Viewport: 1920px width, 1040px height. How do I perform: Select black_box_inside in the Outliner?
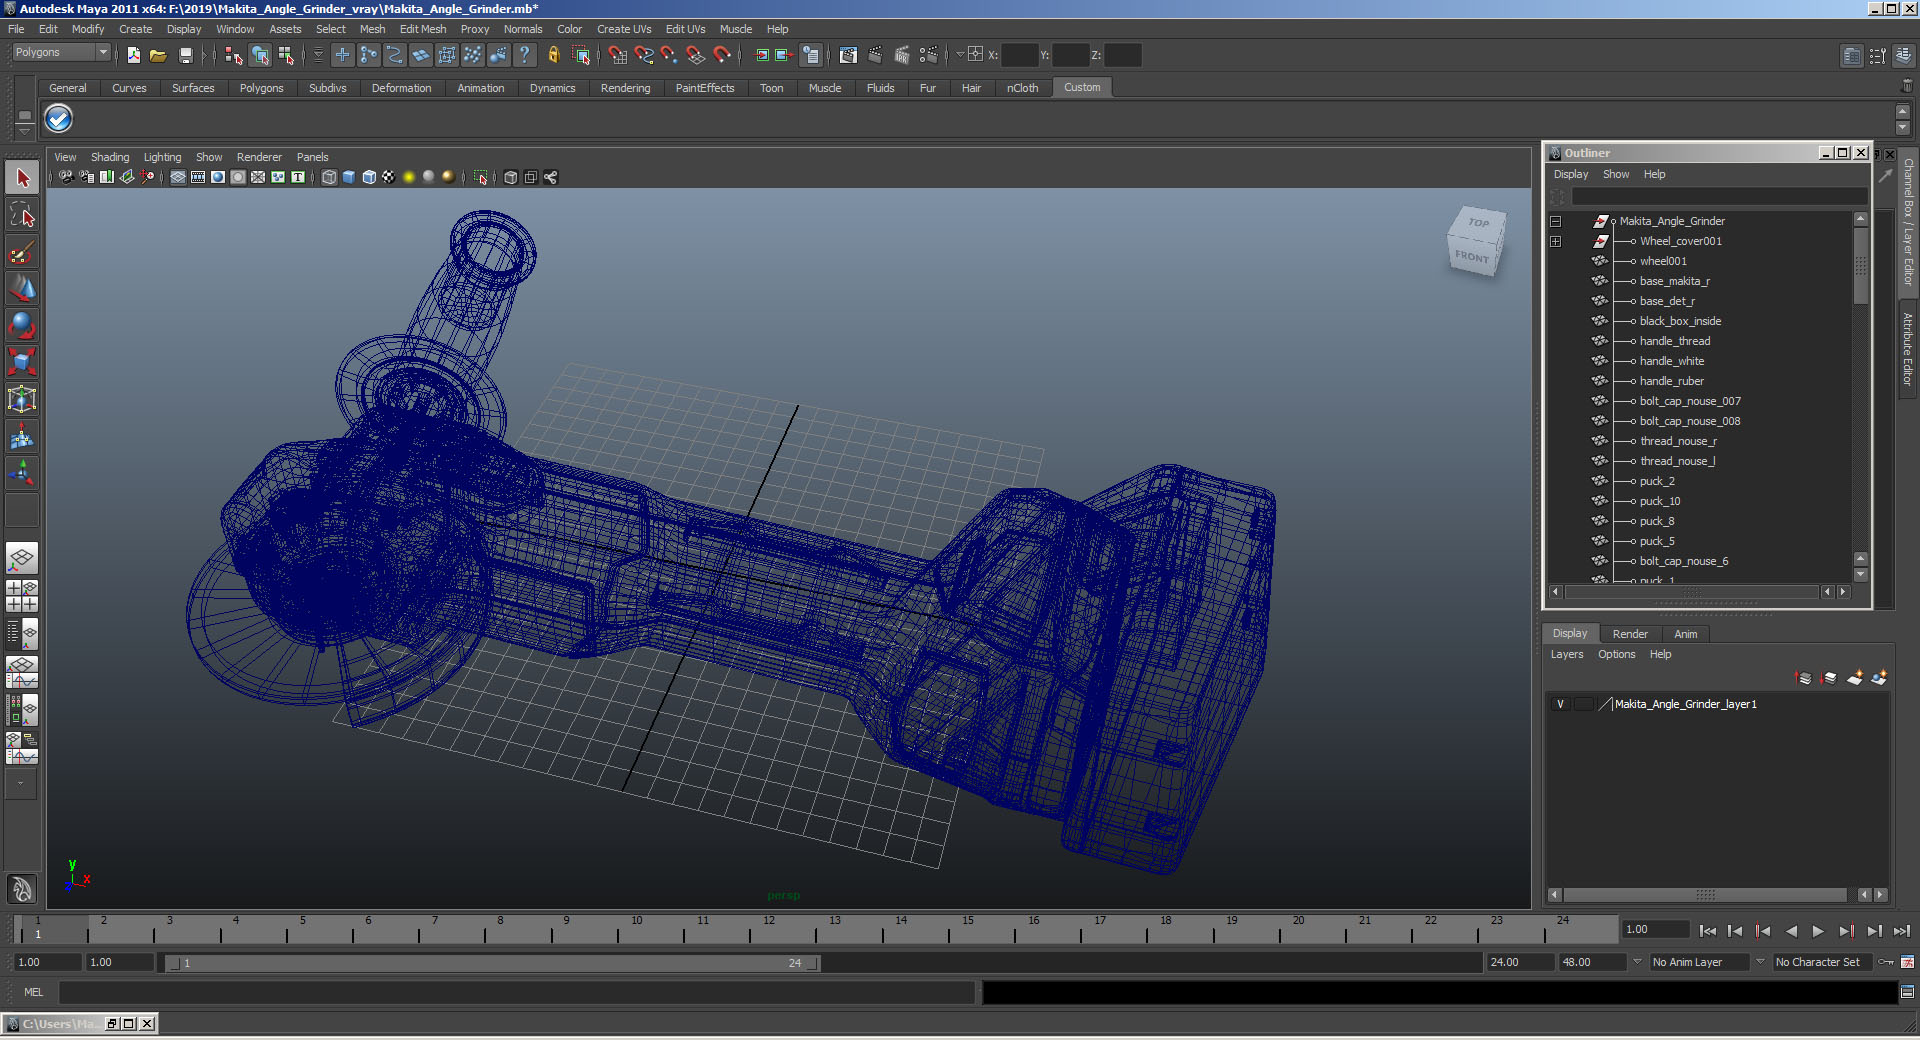click(1680, 321)
